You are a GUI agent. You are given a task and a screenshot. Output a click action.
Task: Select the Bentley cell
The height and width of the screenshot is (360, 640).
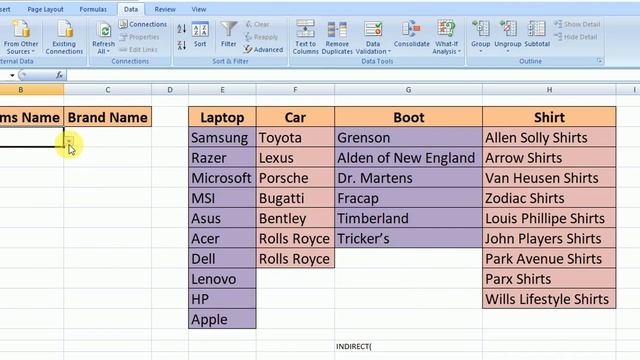pyautogui.click(x=296, y=218)
